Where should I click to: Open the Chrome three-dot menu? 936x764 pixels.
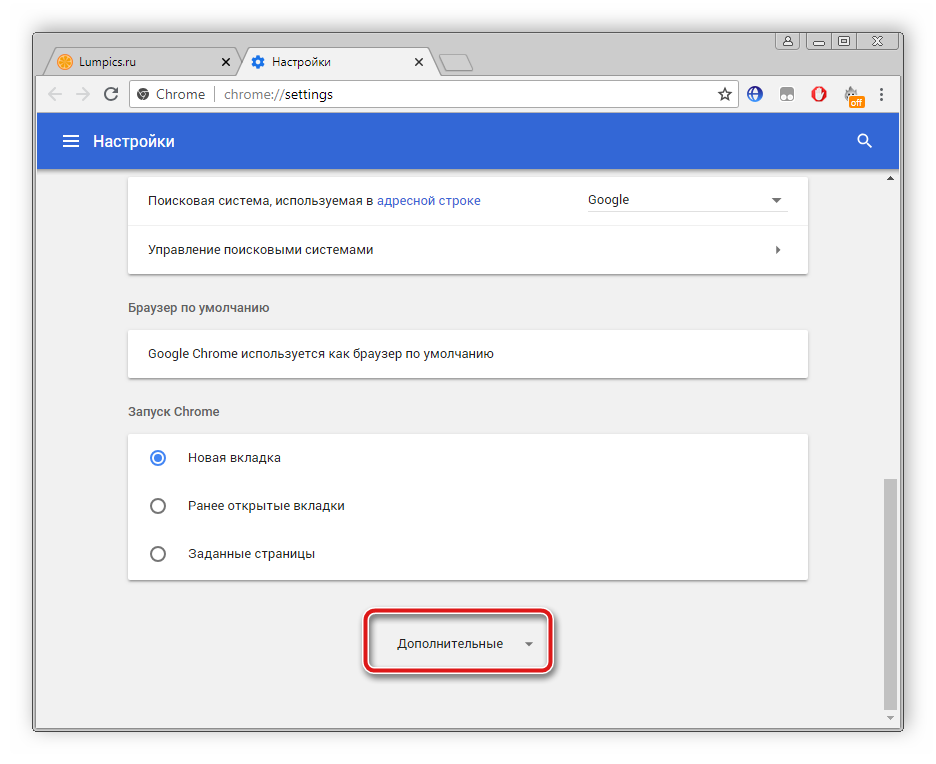coord(881,94)
